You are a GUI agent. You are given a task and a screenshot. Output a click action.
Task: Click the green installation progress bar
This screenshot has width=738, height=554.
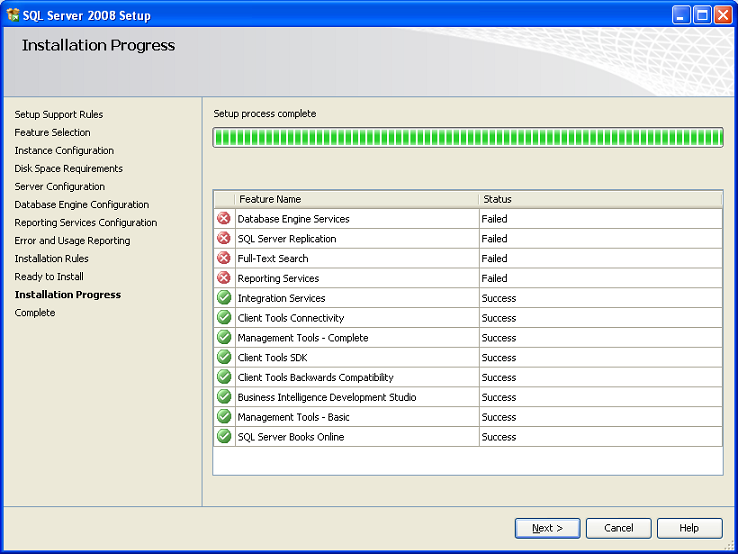(x=468, y=137)
